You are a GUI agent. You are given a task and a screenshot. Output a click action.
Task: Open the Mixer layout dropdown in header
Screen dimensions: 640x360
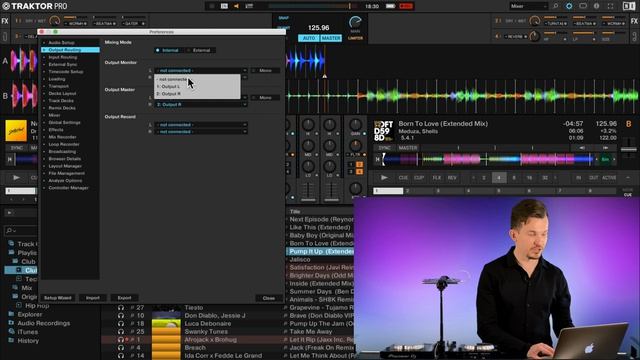528,6
